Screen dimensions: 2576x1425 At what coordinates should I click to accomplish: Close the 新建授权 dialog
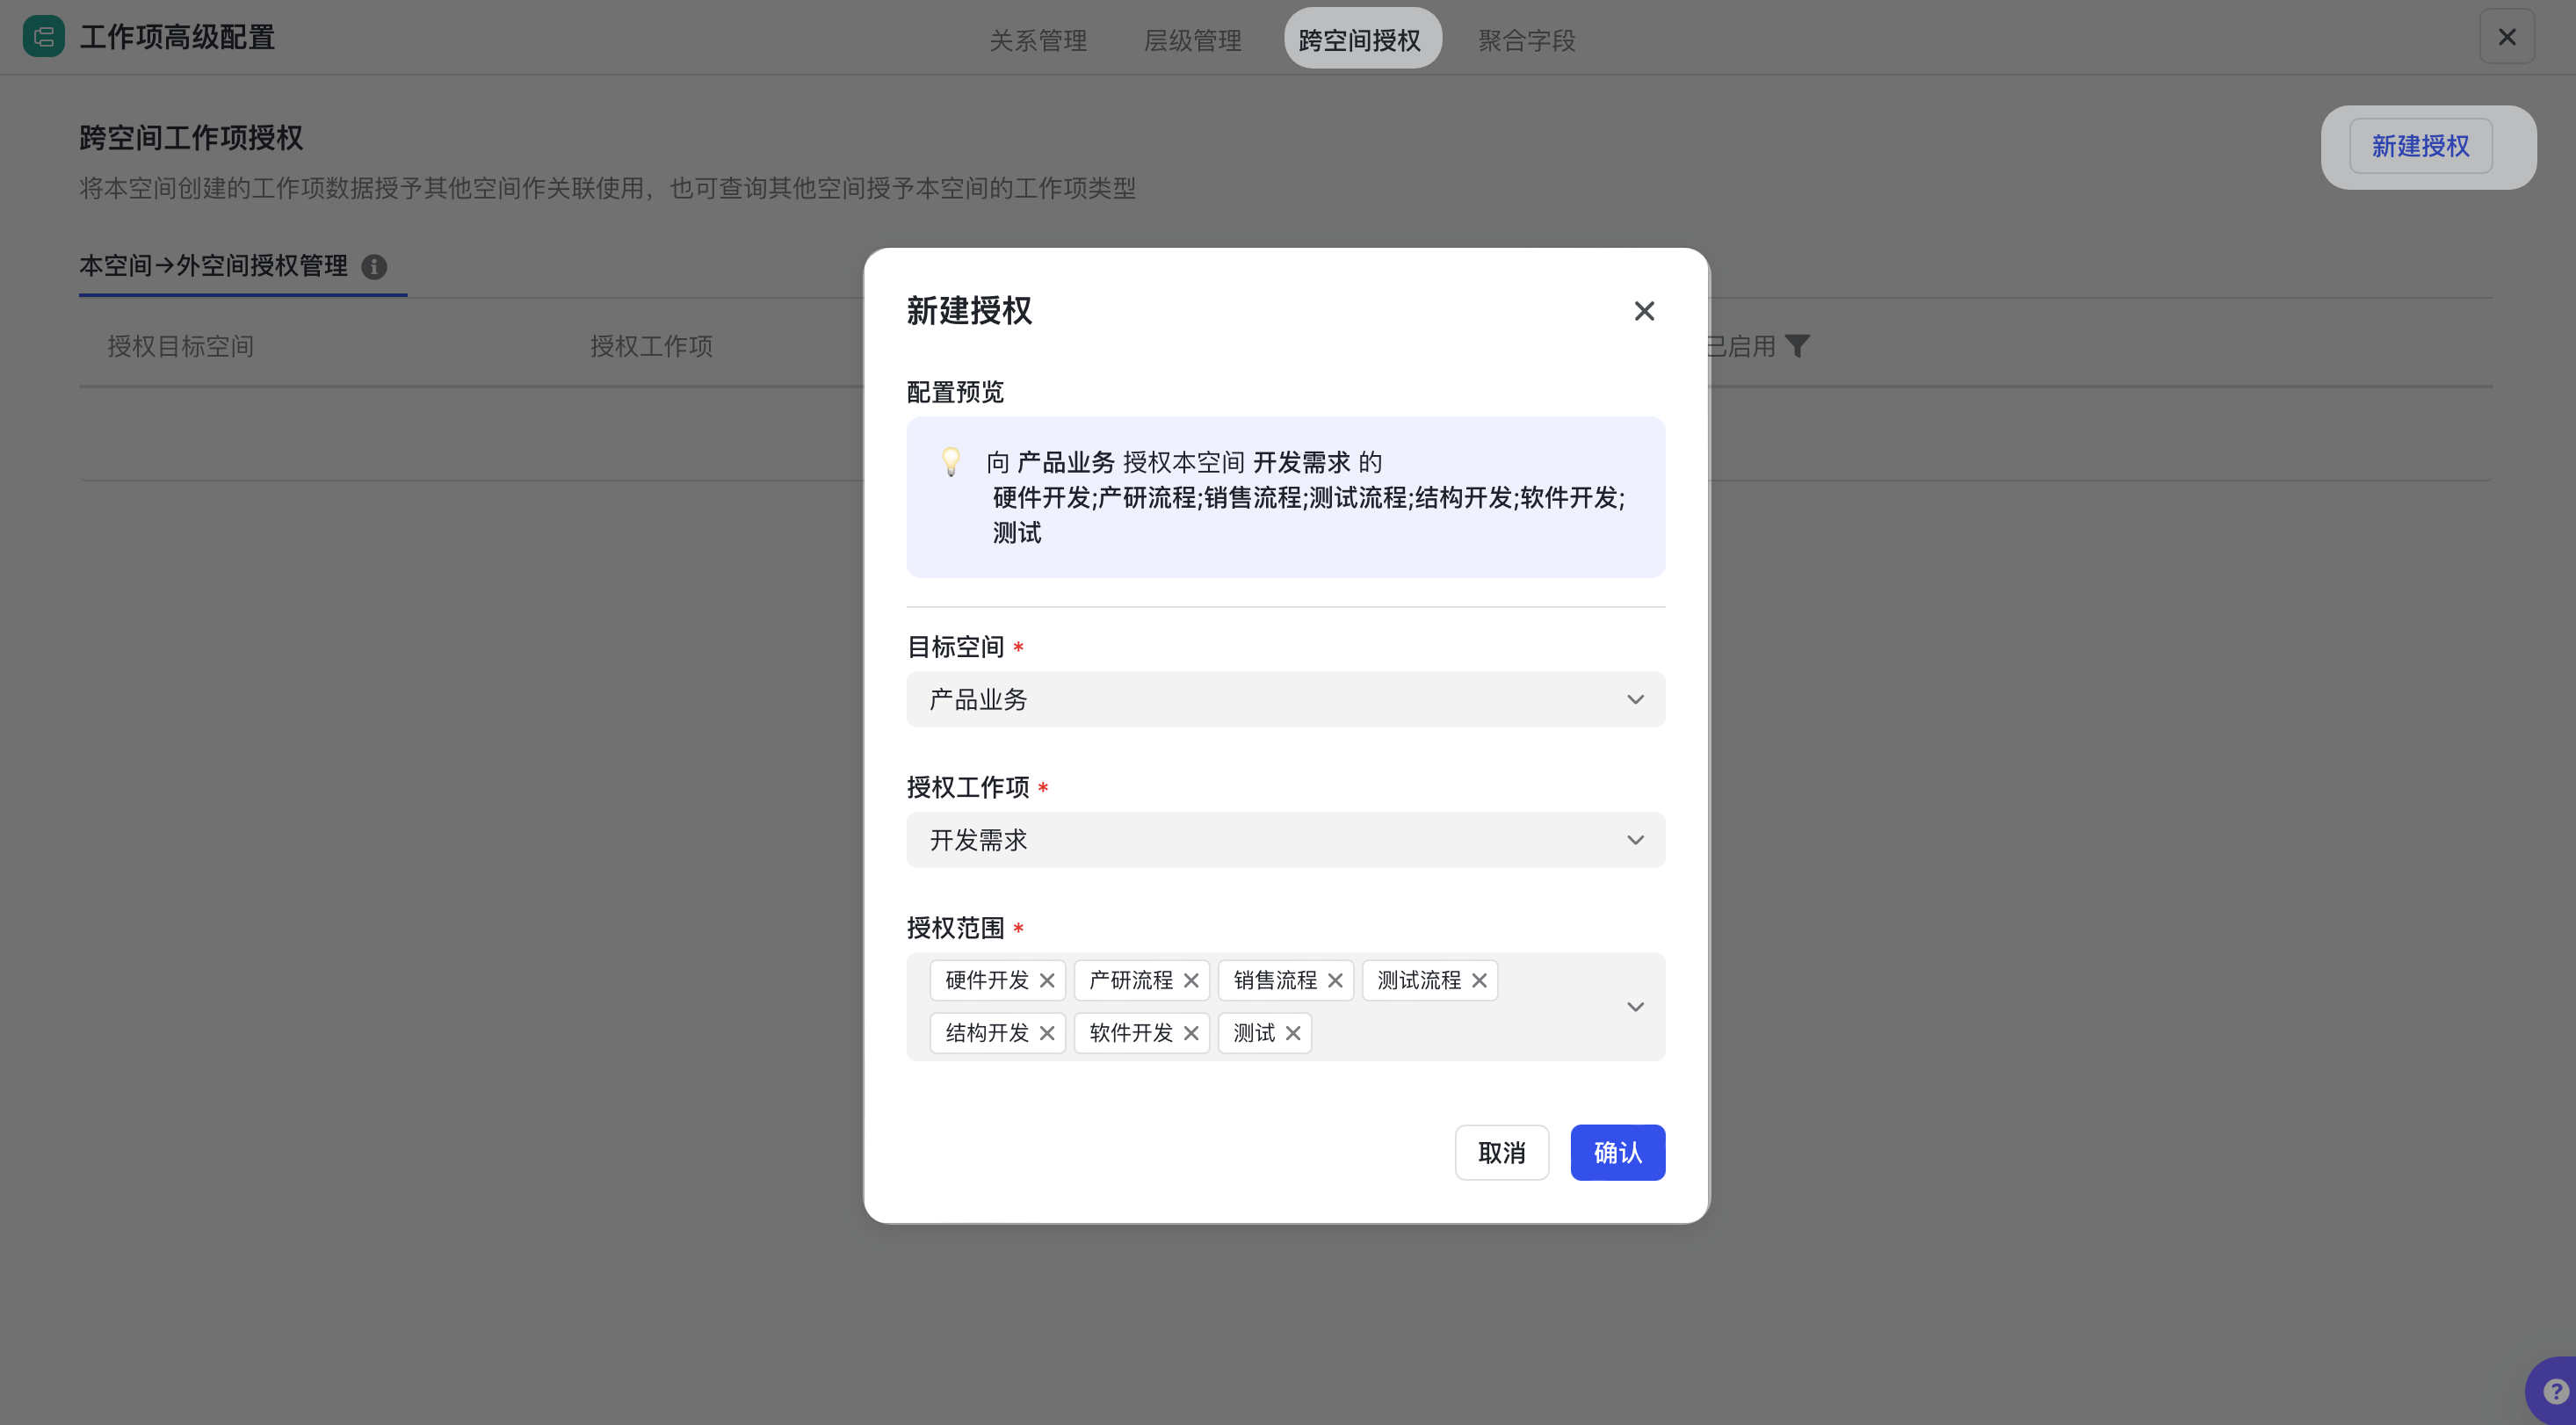pos(1644,311)
